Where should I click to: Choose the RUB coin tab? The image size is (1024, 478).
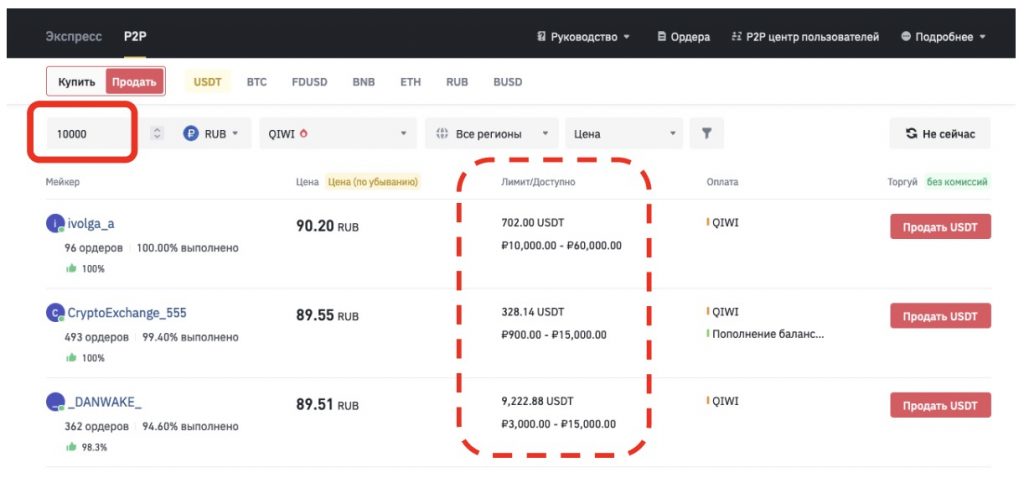pyautogui.click(x=457, y=82)
